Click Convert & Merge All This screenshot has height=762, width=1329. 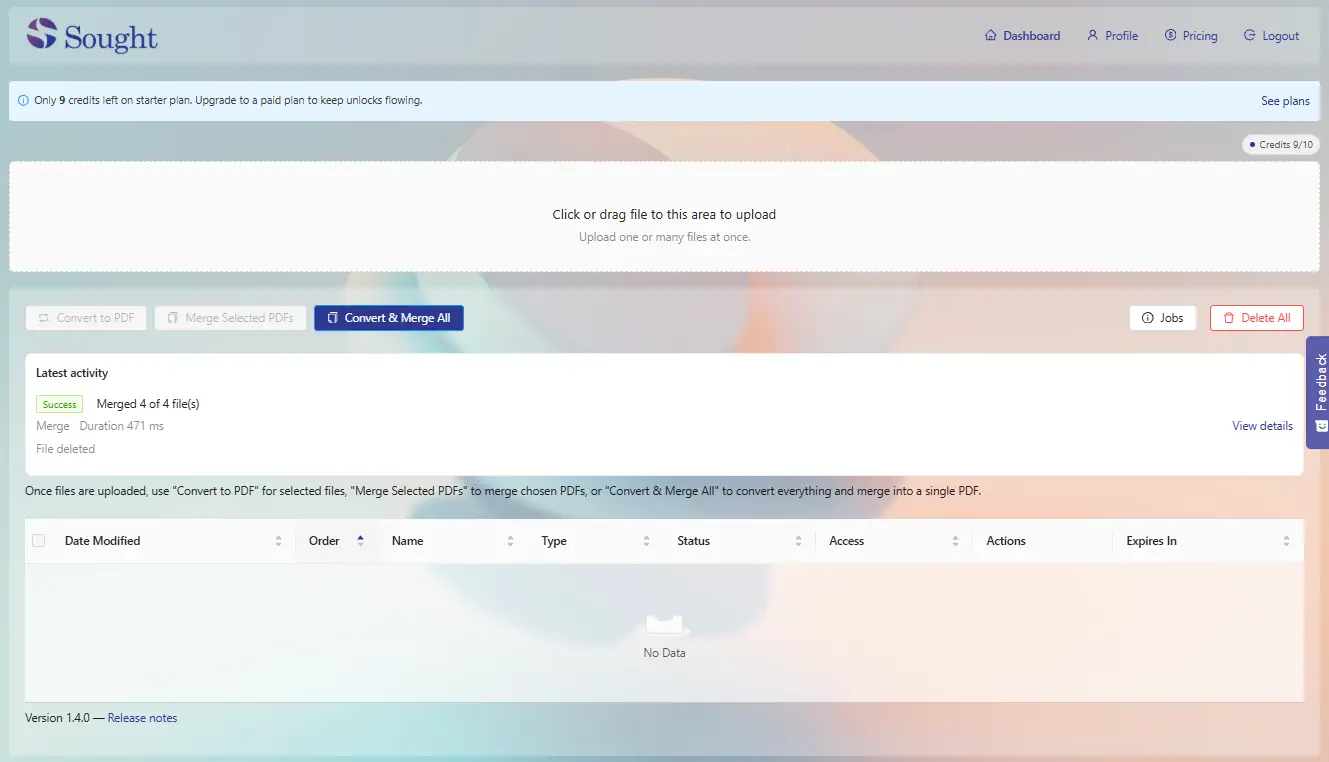pos(389,318)
